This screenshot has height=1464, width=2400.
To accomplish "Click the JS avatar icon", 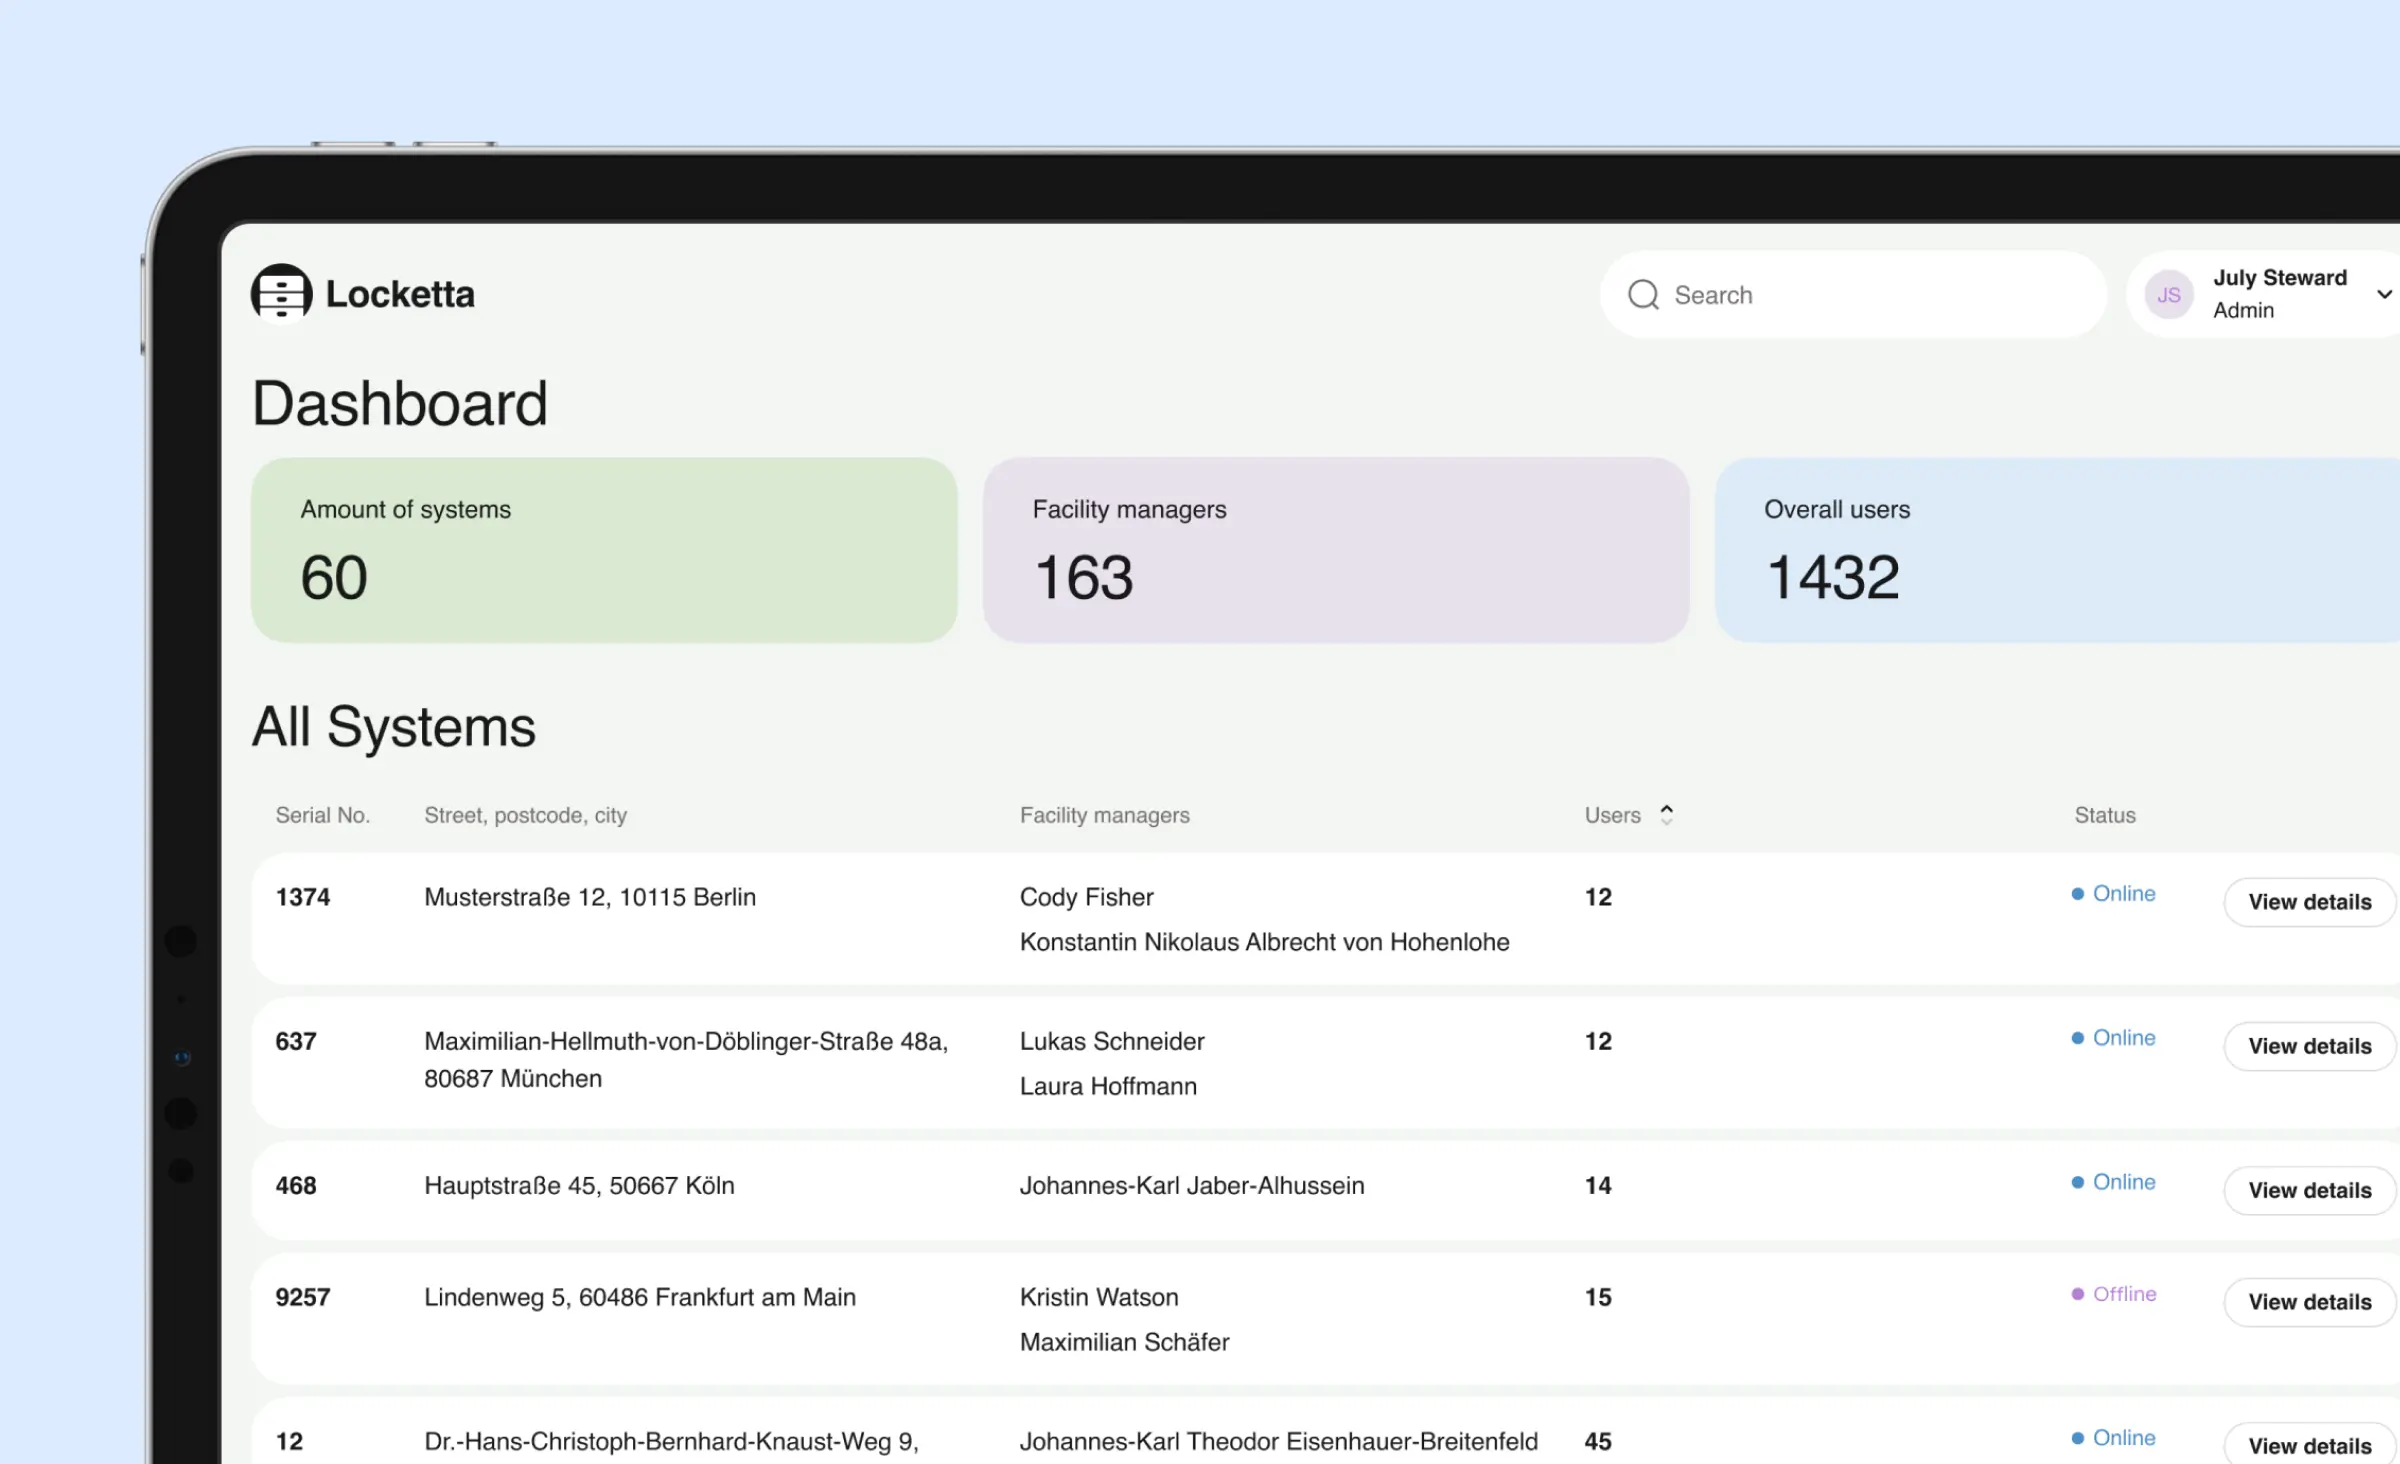I will tap(2168, 294).
